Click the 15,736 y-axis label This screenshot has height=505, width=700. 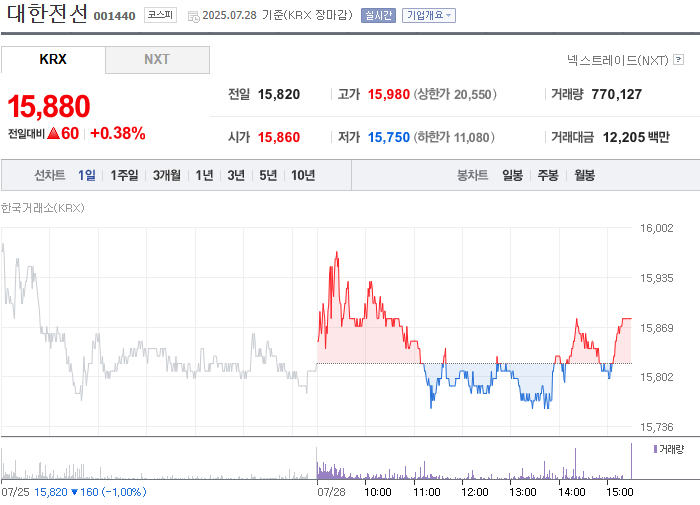click(656, 427)
